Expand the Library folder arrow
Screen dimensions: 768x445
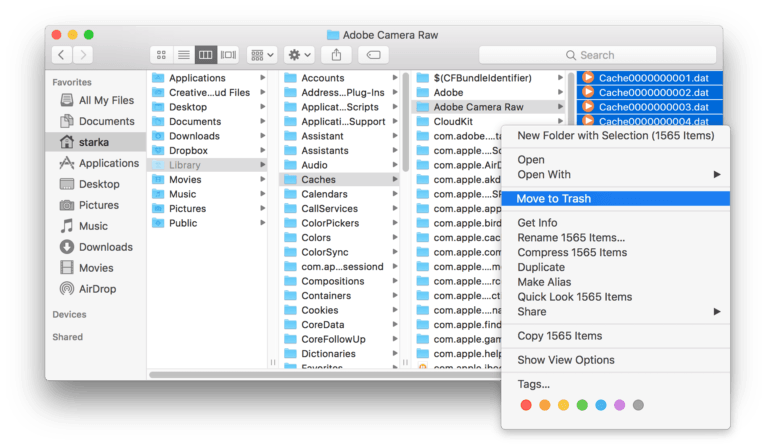tap(263, 165)
